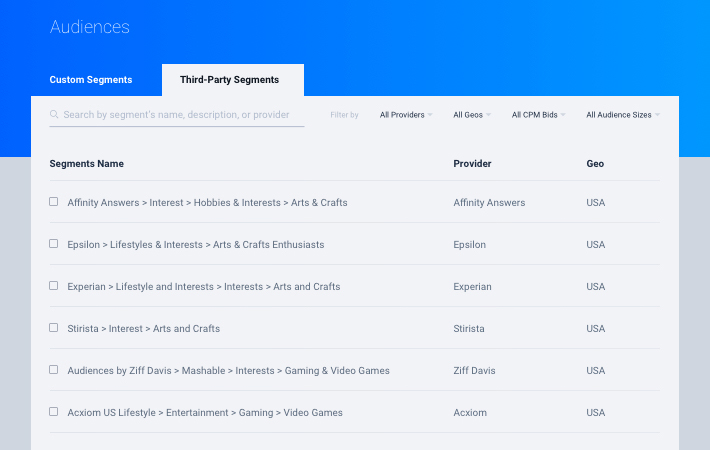Select the Experian Arts and Crafts checkbox
710x450 pixels.
click(53, 286)
